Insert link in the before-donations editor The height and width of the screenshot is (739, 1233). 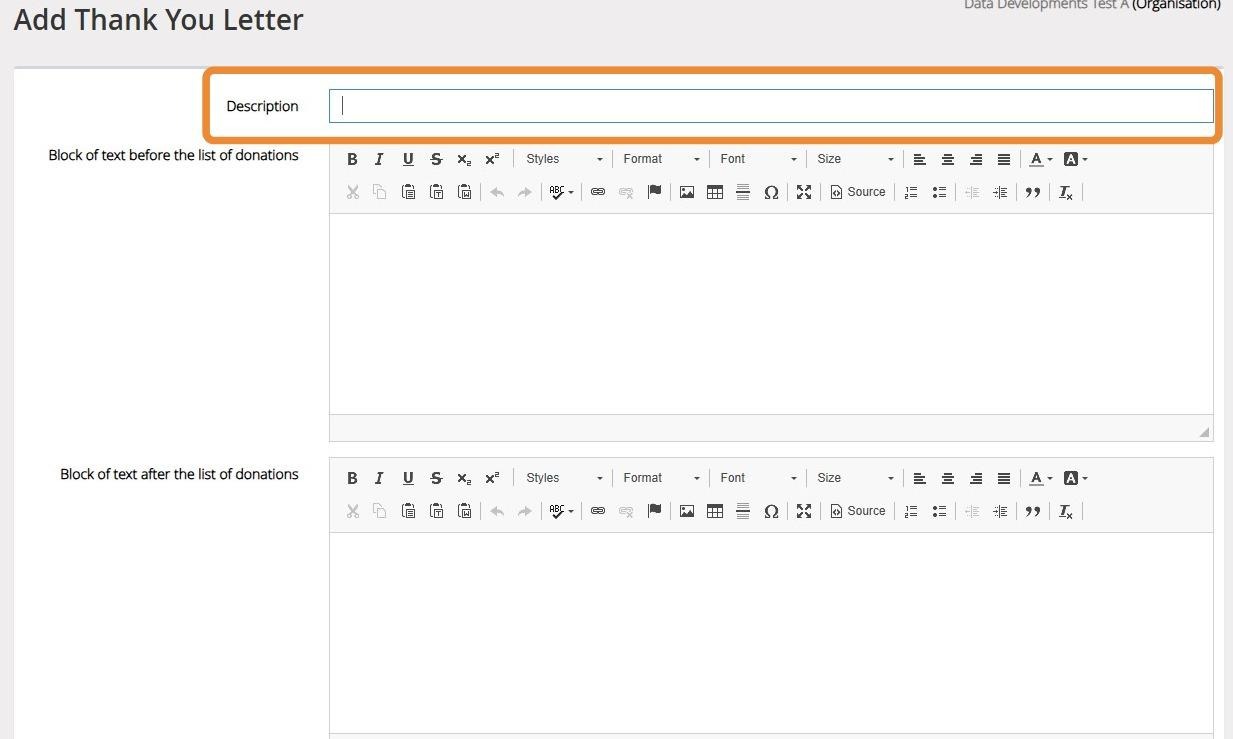598,192
